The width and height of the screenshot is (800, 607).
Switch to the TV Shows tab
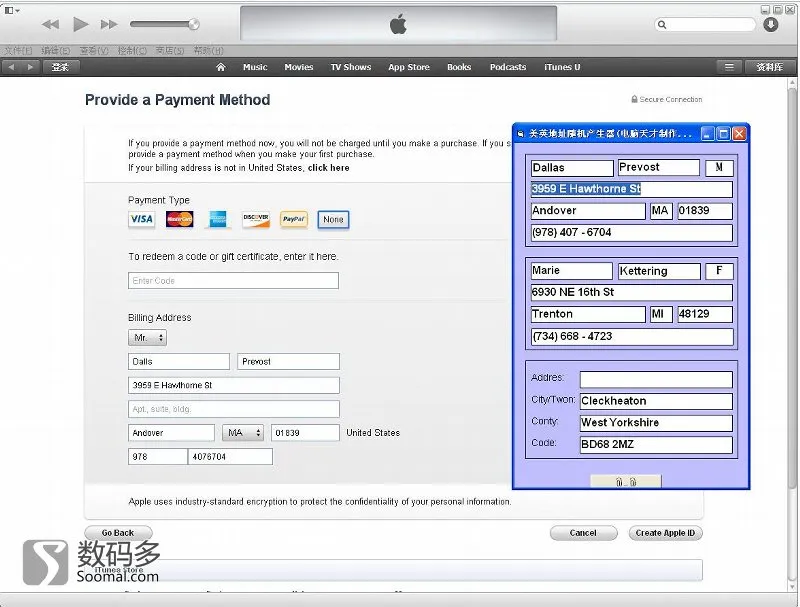(x=351, y=67)
